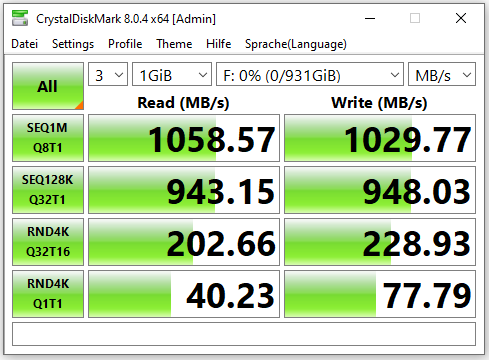Viewport: 489px width, 360px height.
Task: Minimize the CrystalDiskMark window
Action: (370, 18)
